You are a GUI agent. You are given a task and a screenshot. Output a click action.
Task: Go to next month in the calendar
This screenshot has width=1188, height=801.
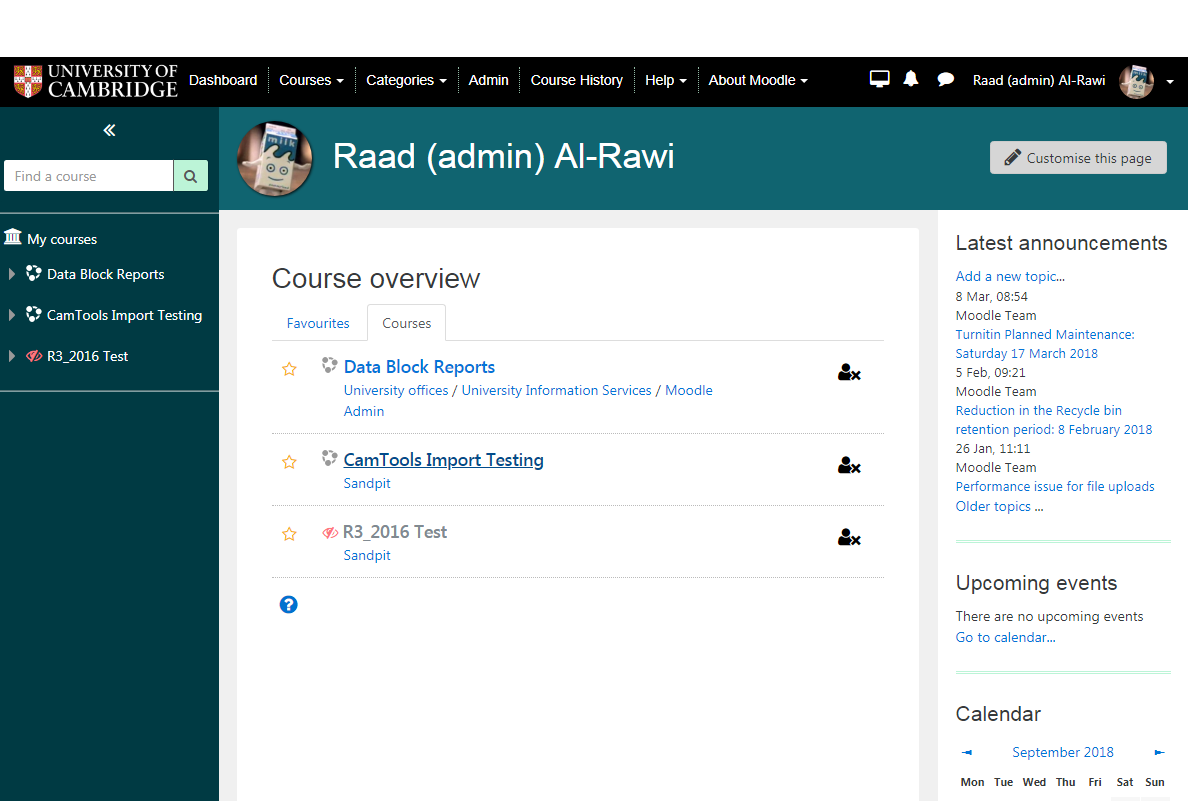click(1159, 753)
